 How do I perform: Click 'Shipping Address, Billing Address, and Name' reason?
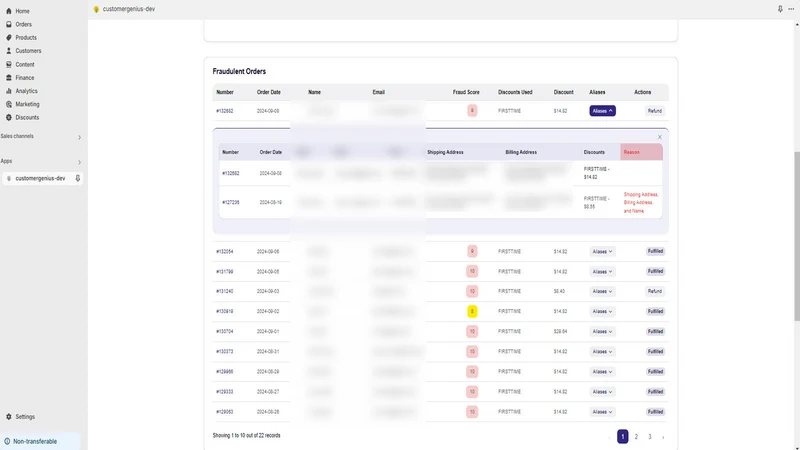pos(641,203)
